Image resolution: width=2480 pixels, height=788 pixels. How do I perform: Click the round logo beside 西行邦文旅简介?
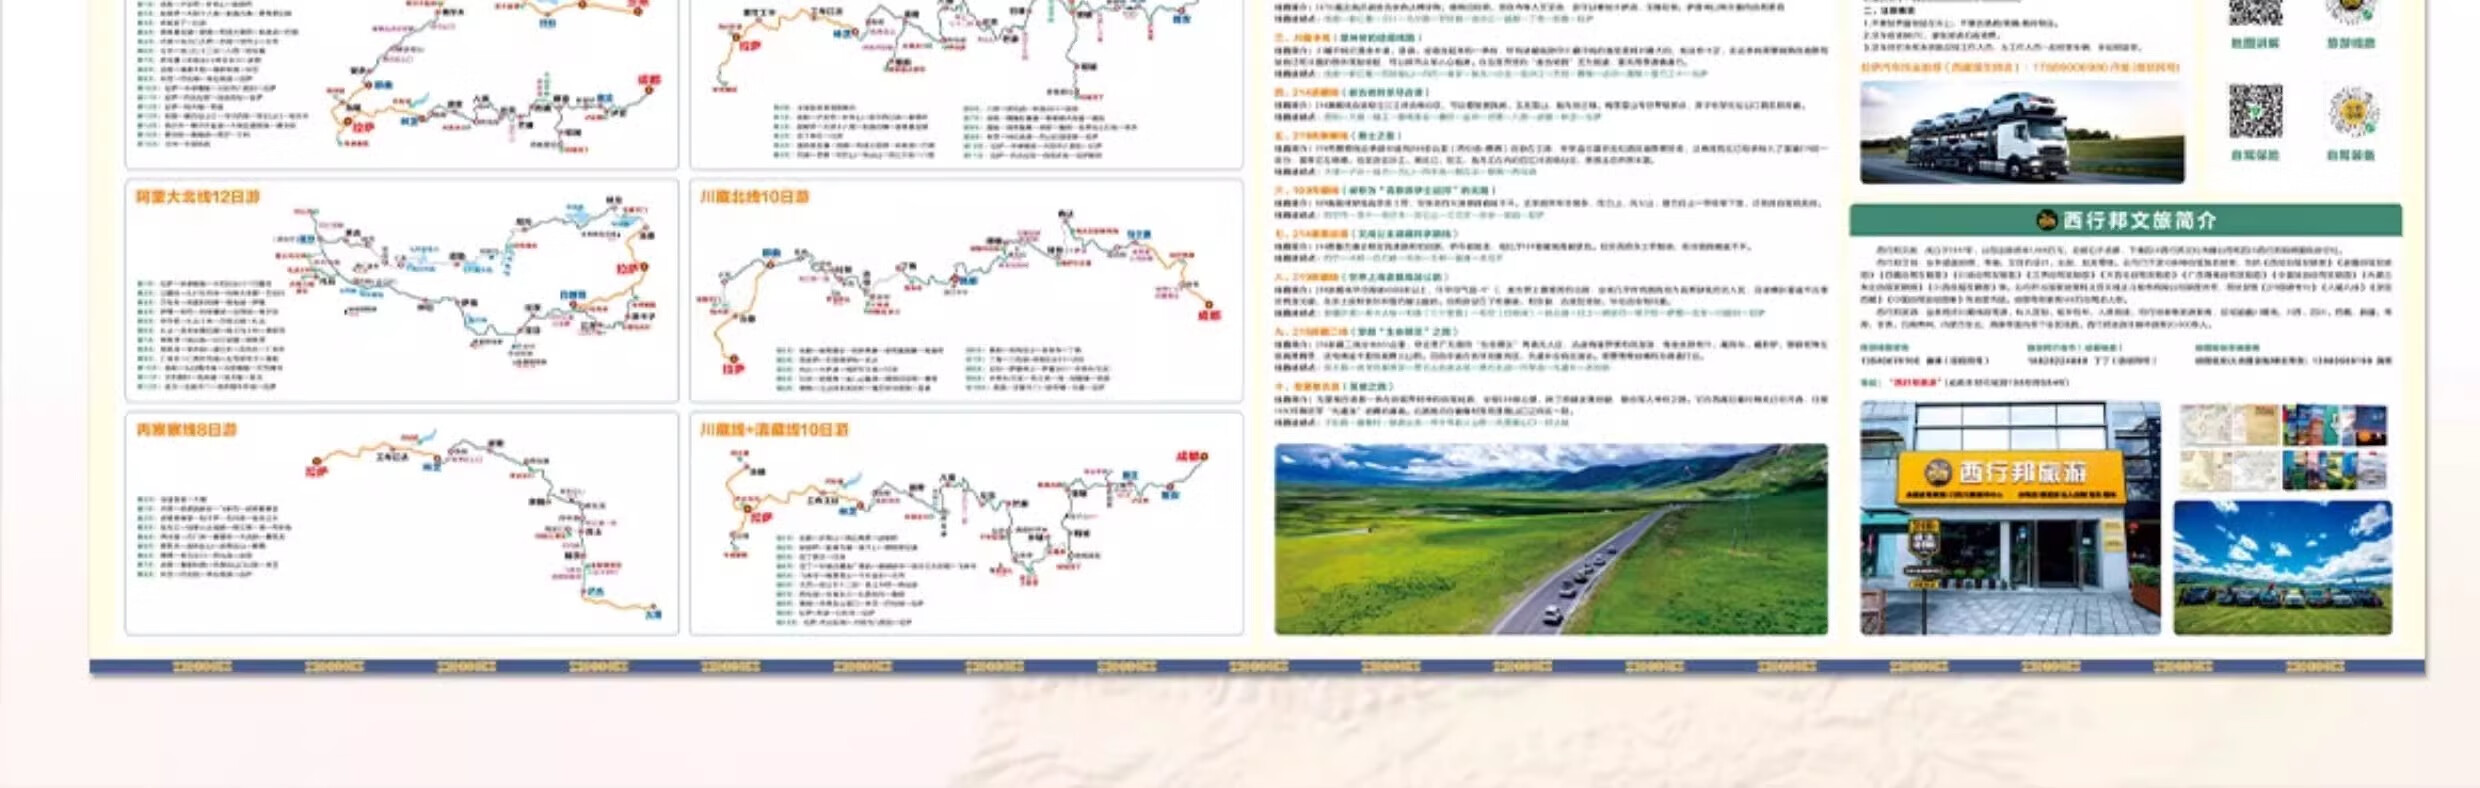pos(2047,220)
